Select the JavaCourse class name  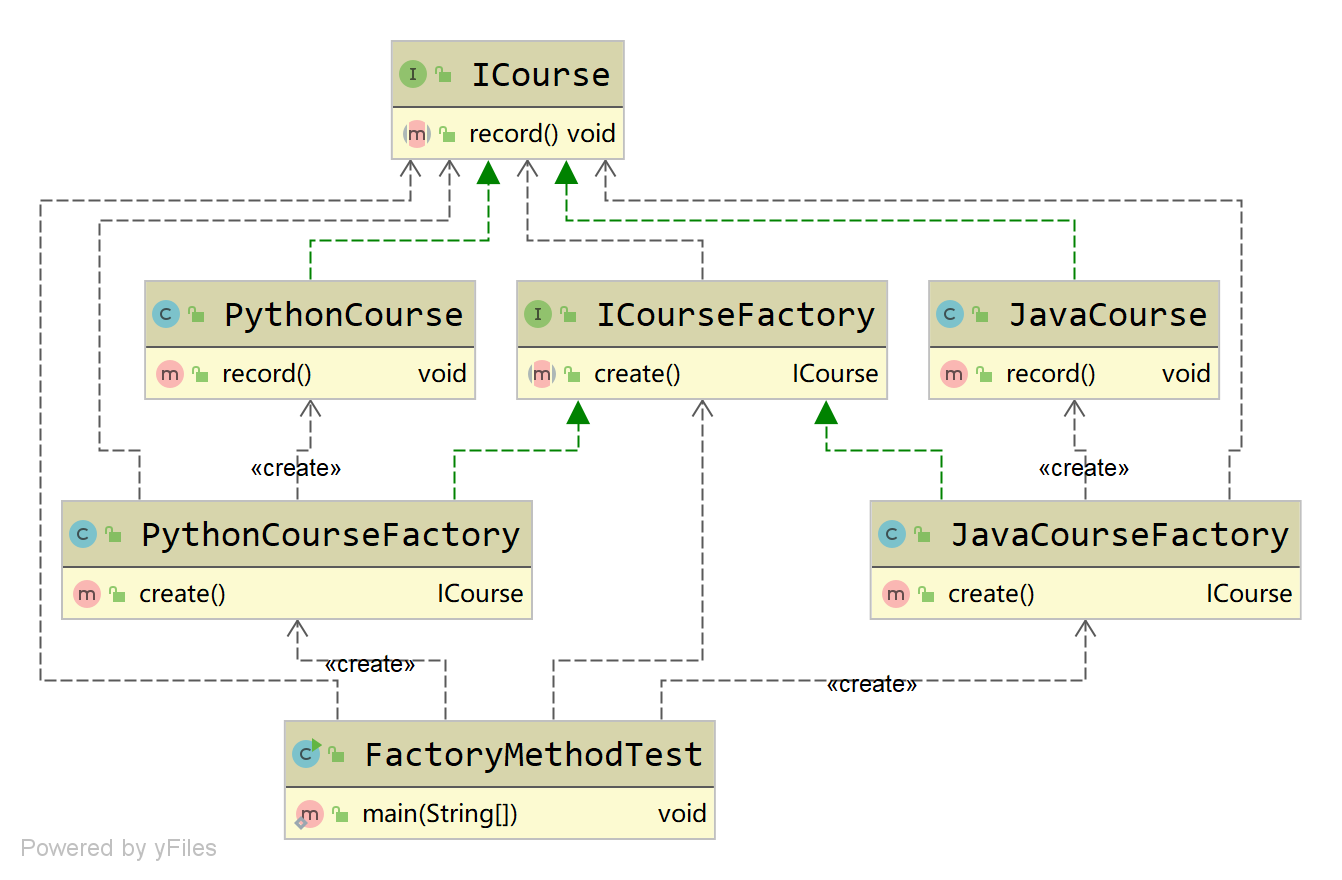pos(1108,315)
